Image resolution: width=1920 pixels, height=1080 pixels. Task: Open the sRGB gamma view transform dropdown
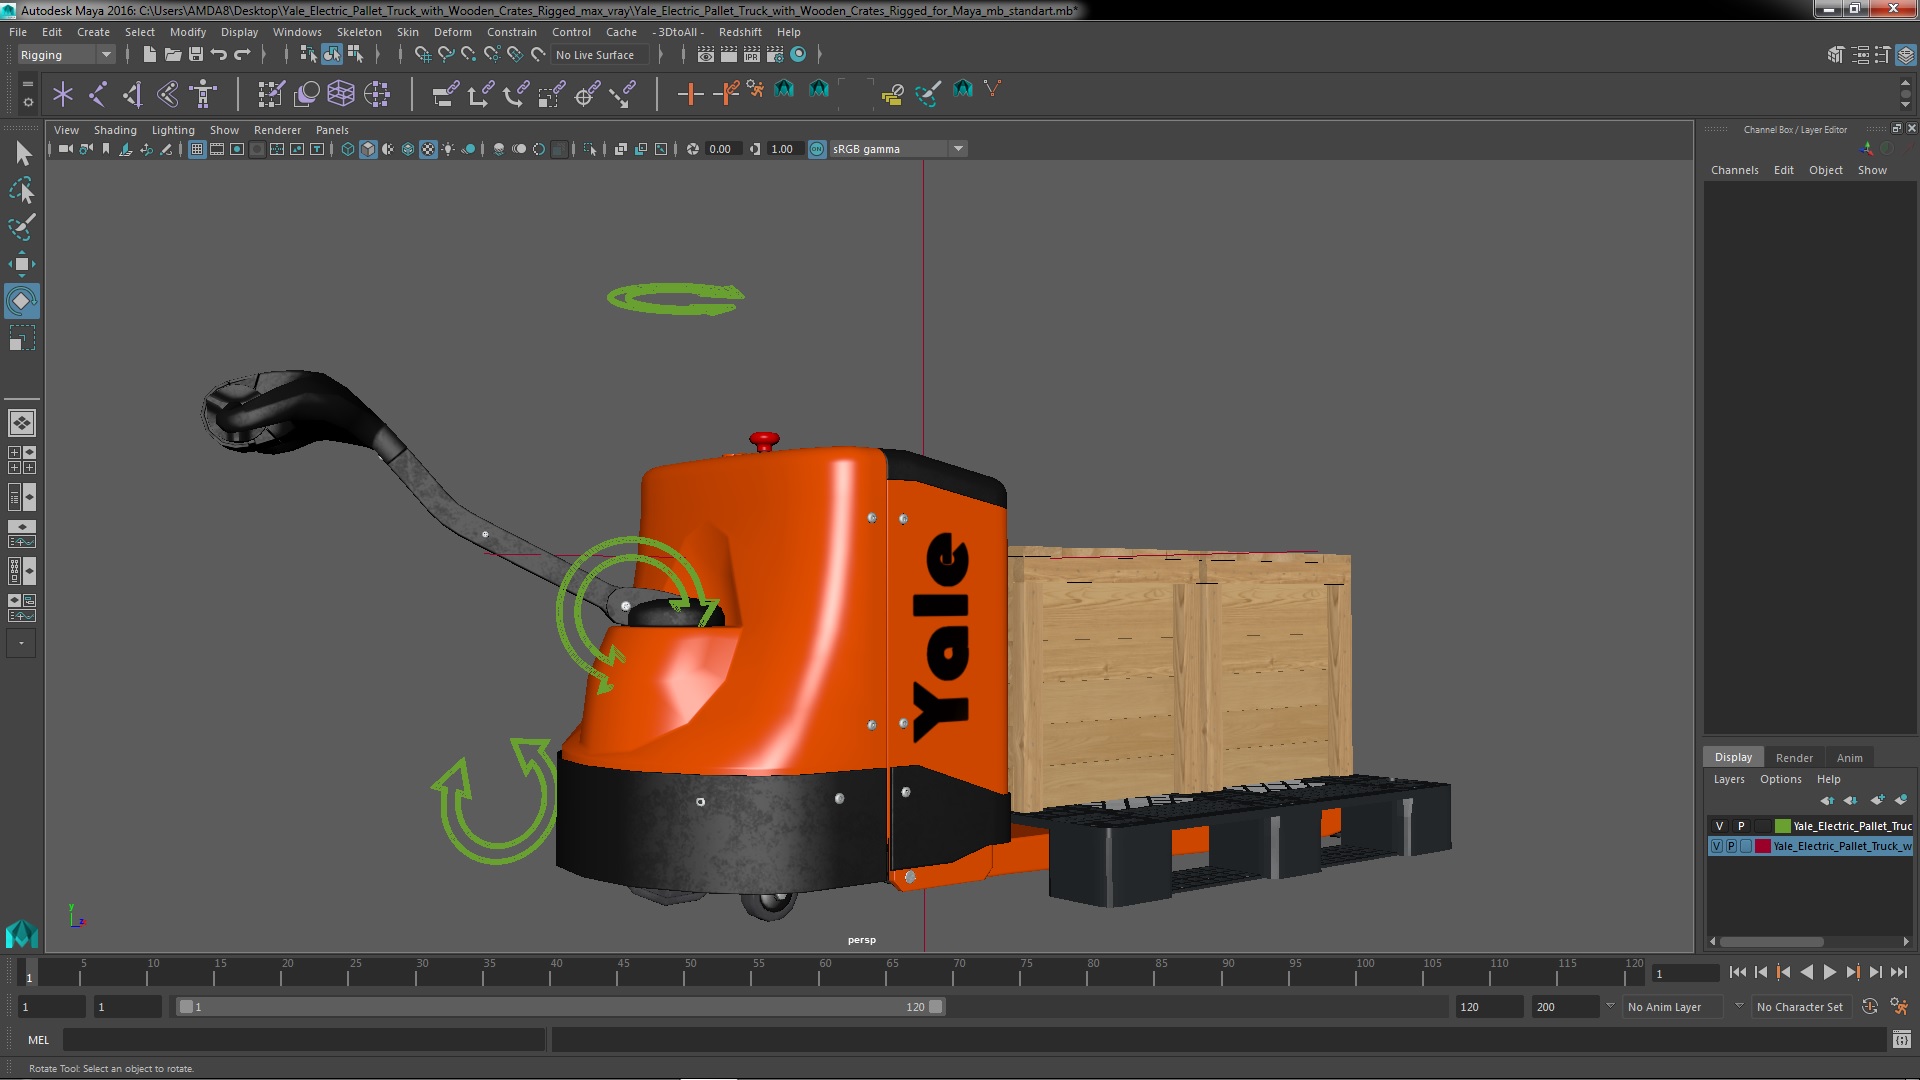click(x=898, y=149)
